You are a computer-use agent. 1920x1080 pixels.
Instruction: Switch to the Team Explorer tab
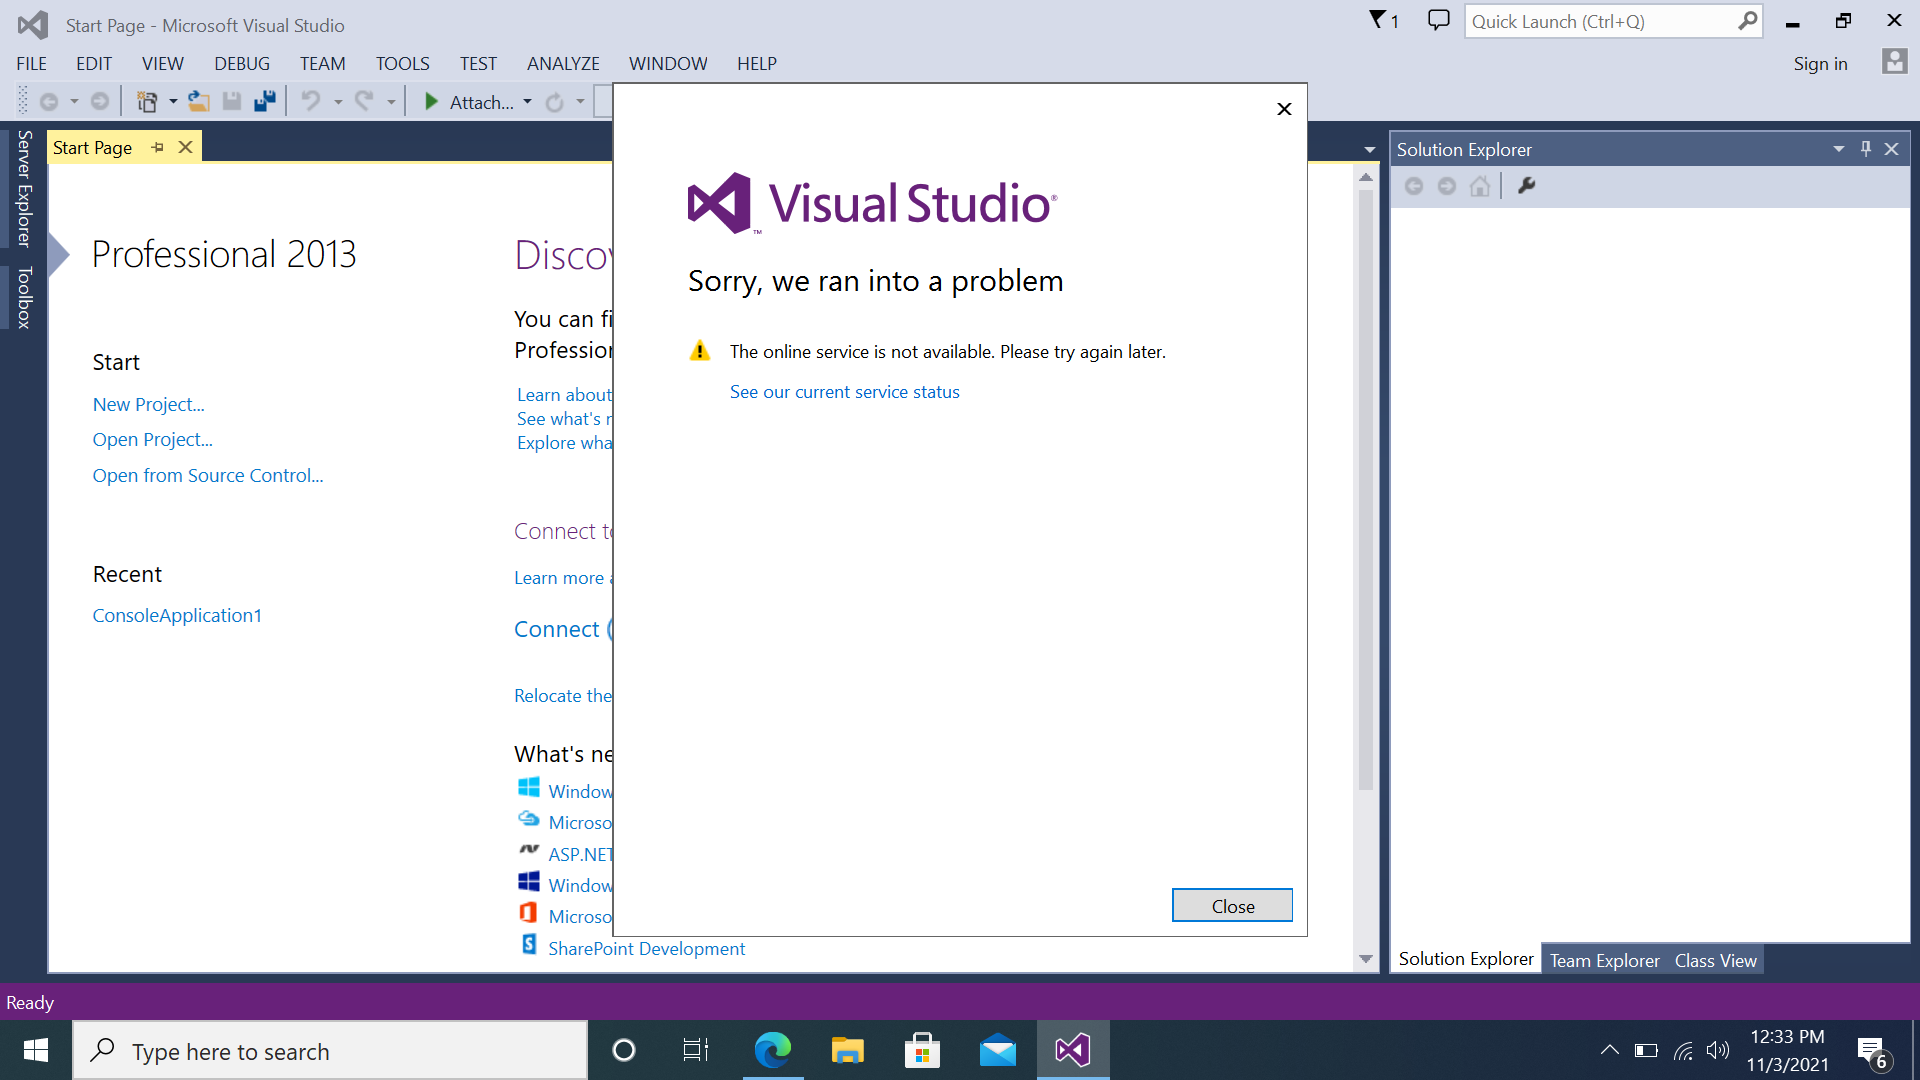coord(1604,959)
